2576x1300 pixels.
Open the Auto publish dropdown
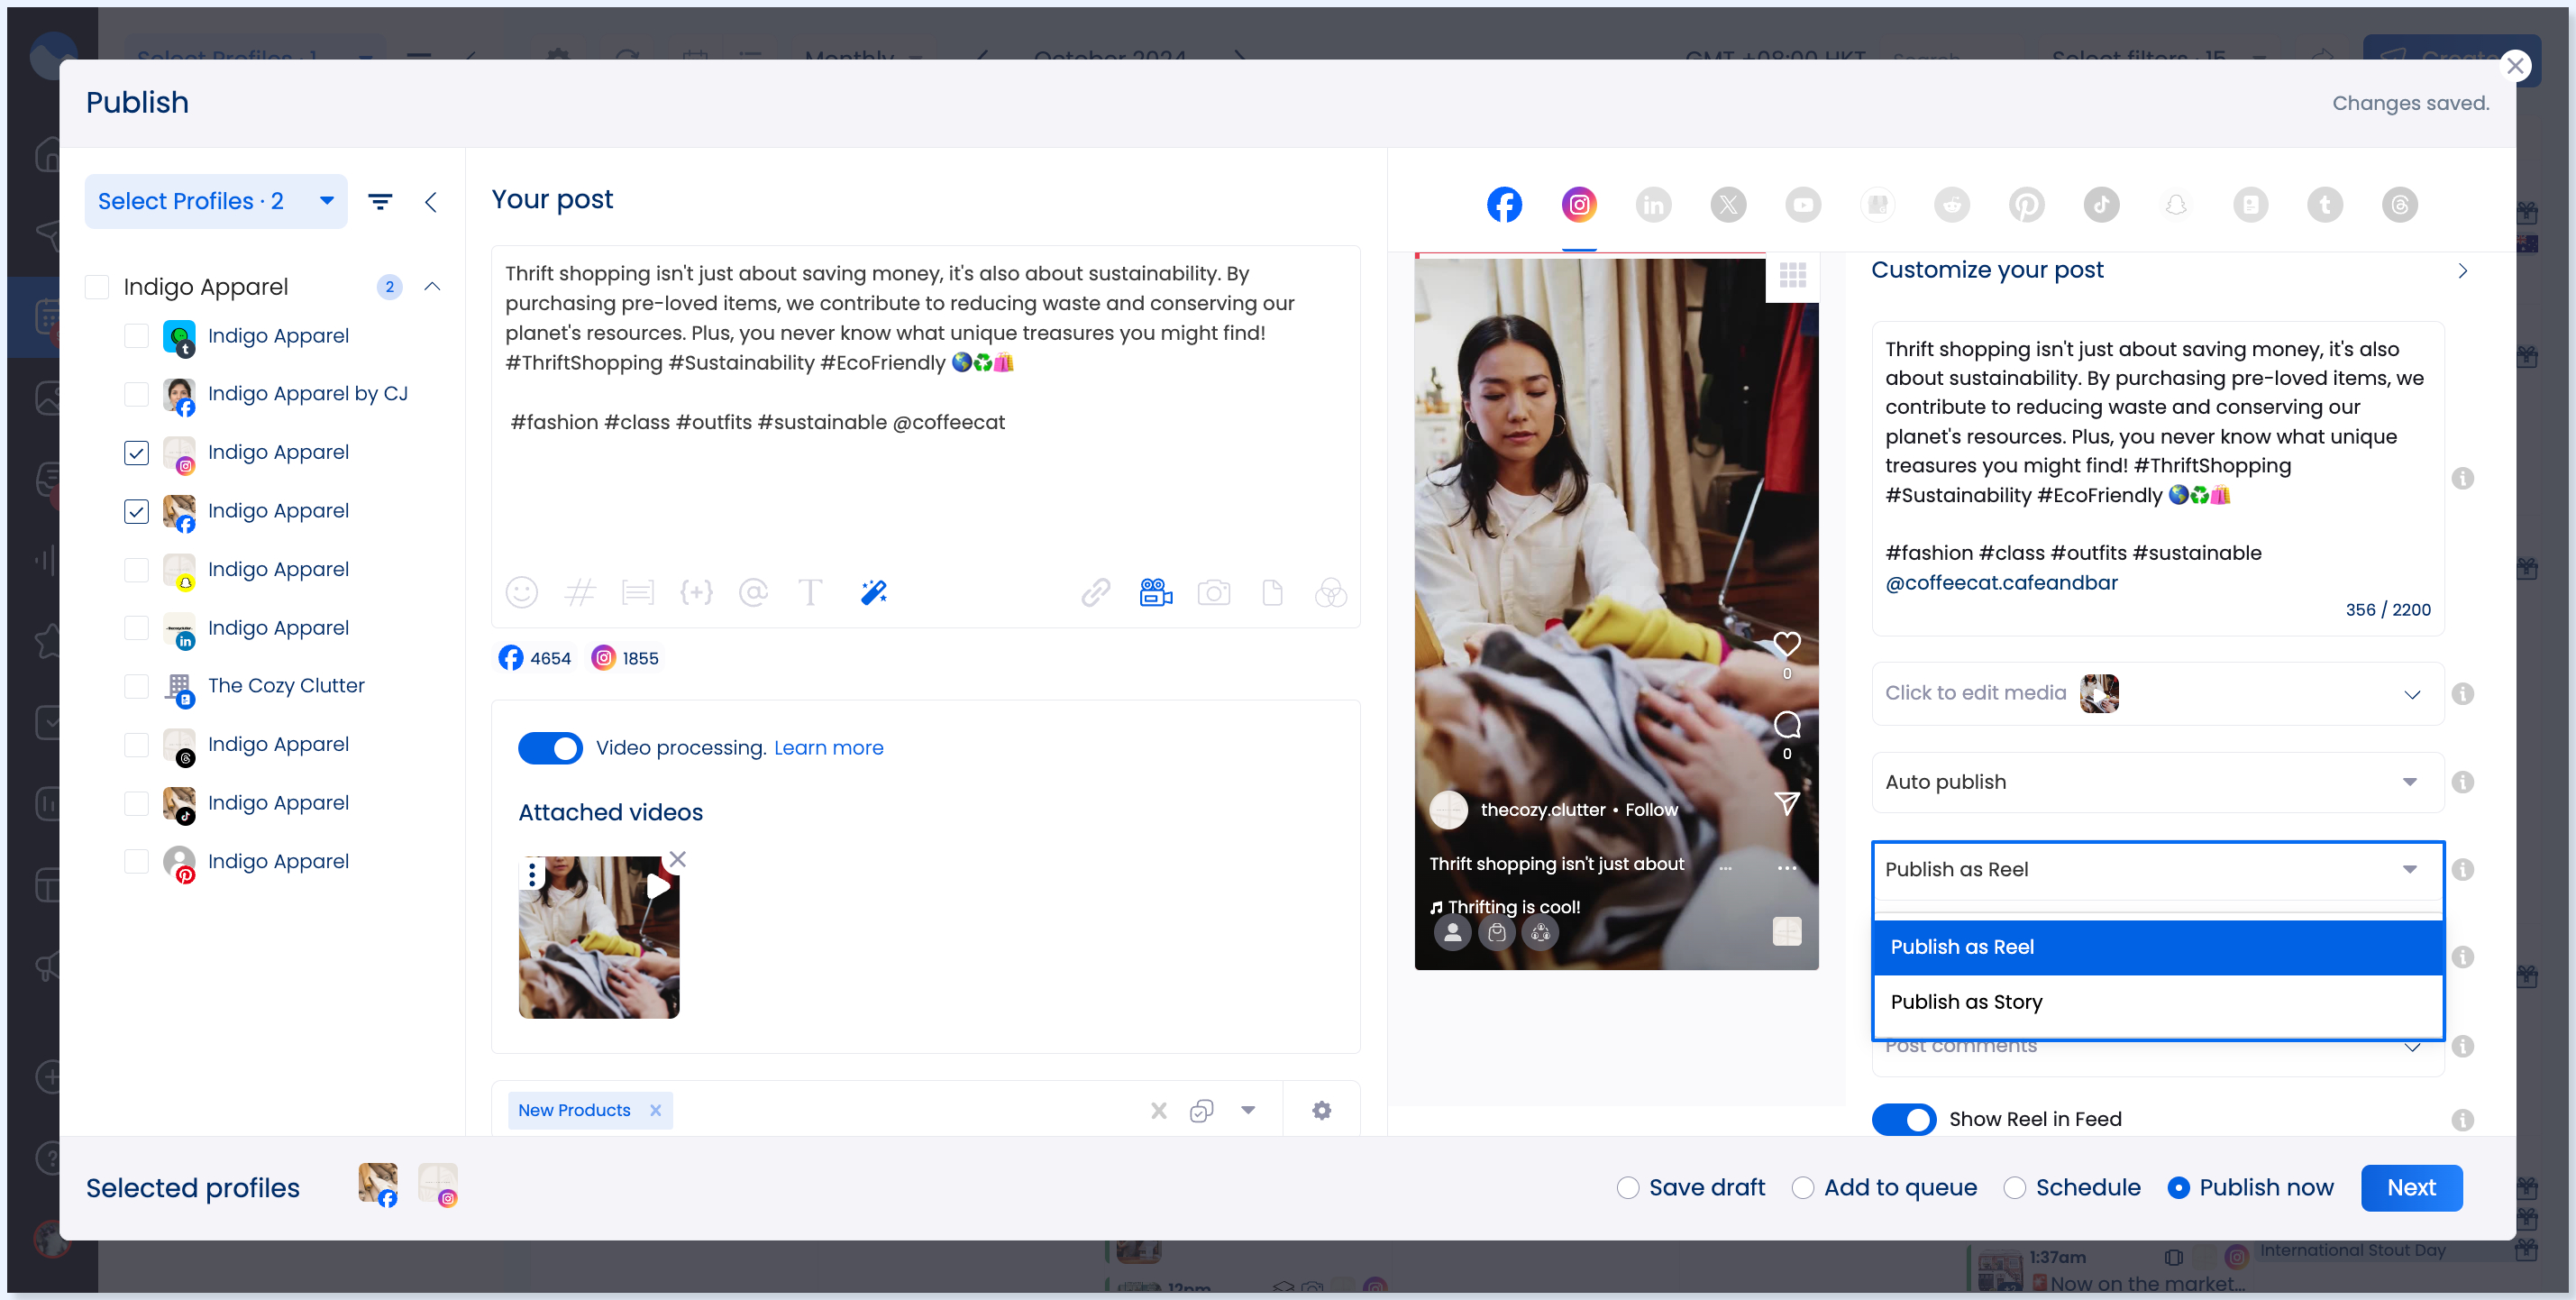[2157, 782]
